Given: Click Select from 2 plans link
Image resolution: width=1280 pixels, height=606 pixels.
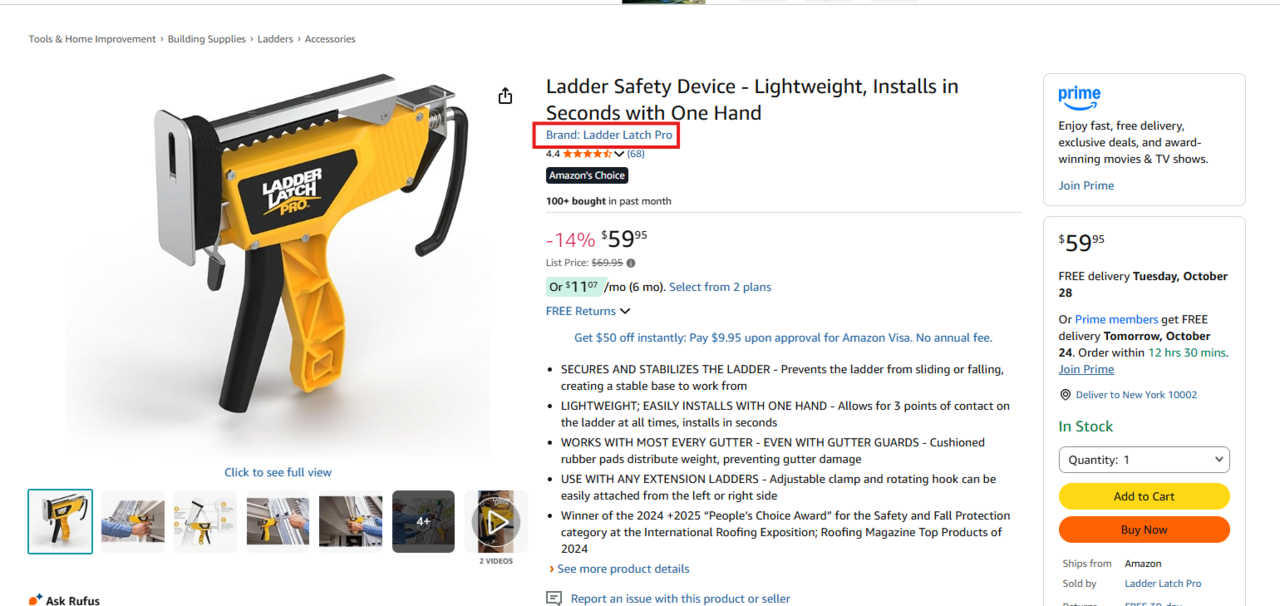Looking at the screenshot, I should (x=720, y=287).
